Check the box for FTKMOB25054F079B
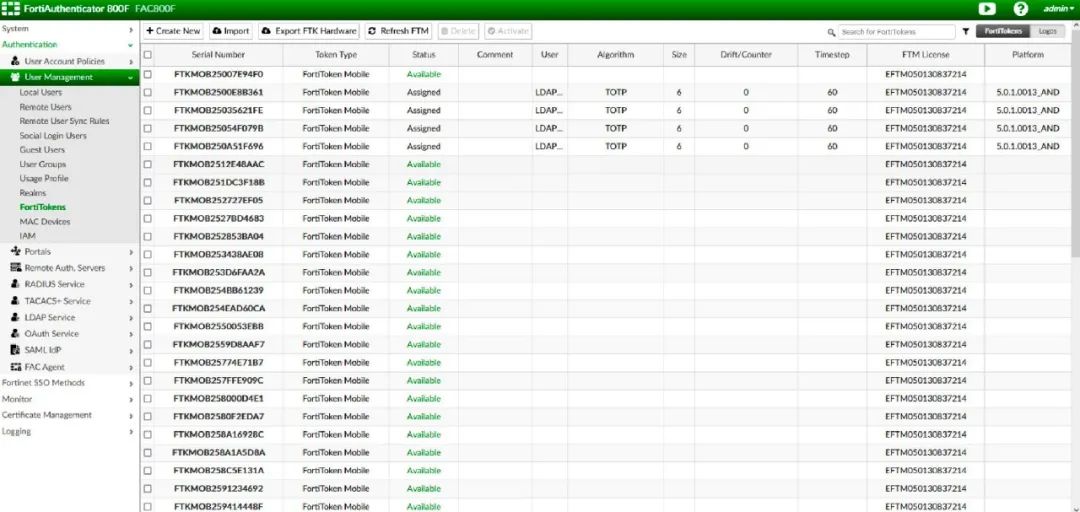Screen dimensions: 1080x512 pyautogui.click(x=147, y=128)
